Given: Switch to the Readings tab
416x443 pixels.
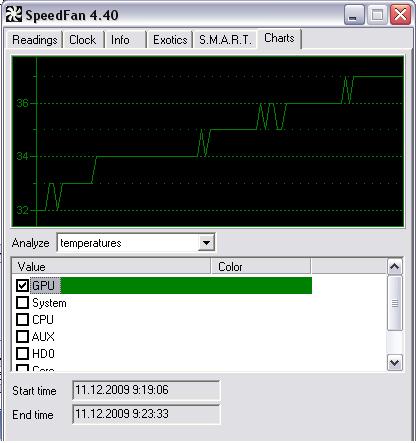Looking at the screenshot, I should coord(35,40).
